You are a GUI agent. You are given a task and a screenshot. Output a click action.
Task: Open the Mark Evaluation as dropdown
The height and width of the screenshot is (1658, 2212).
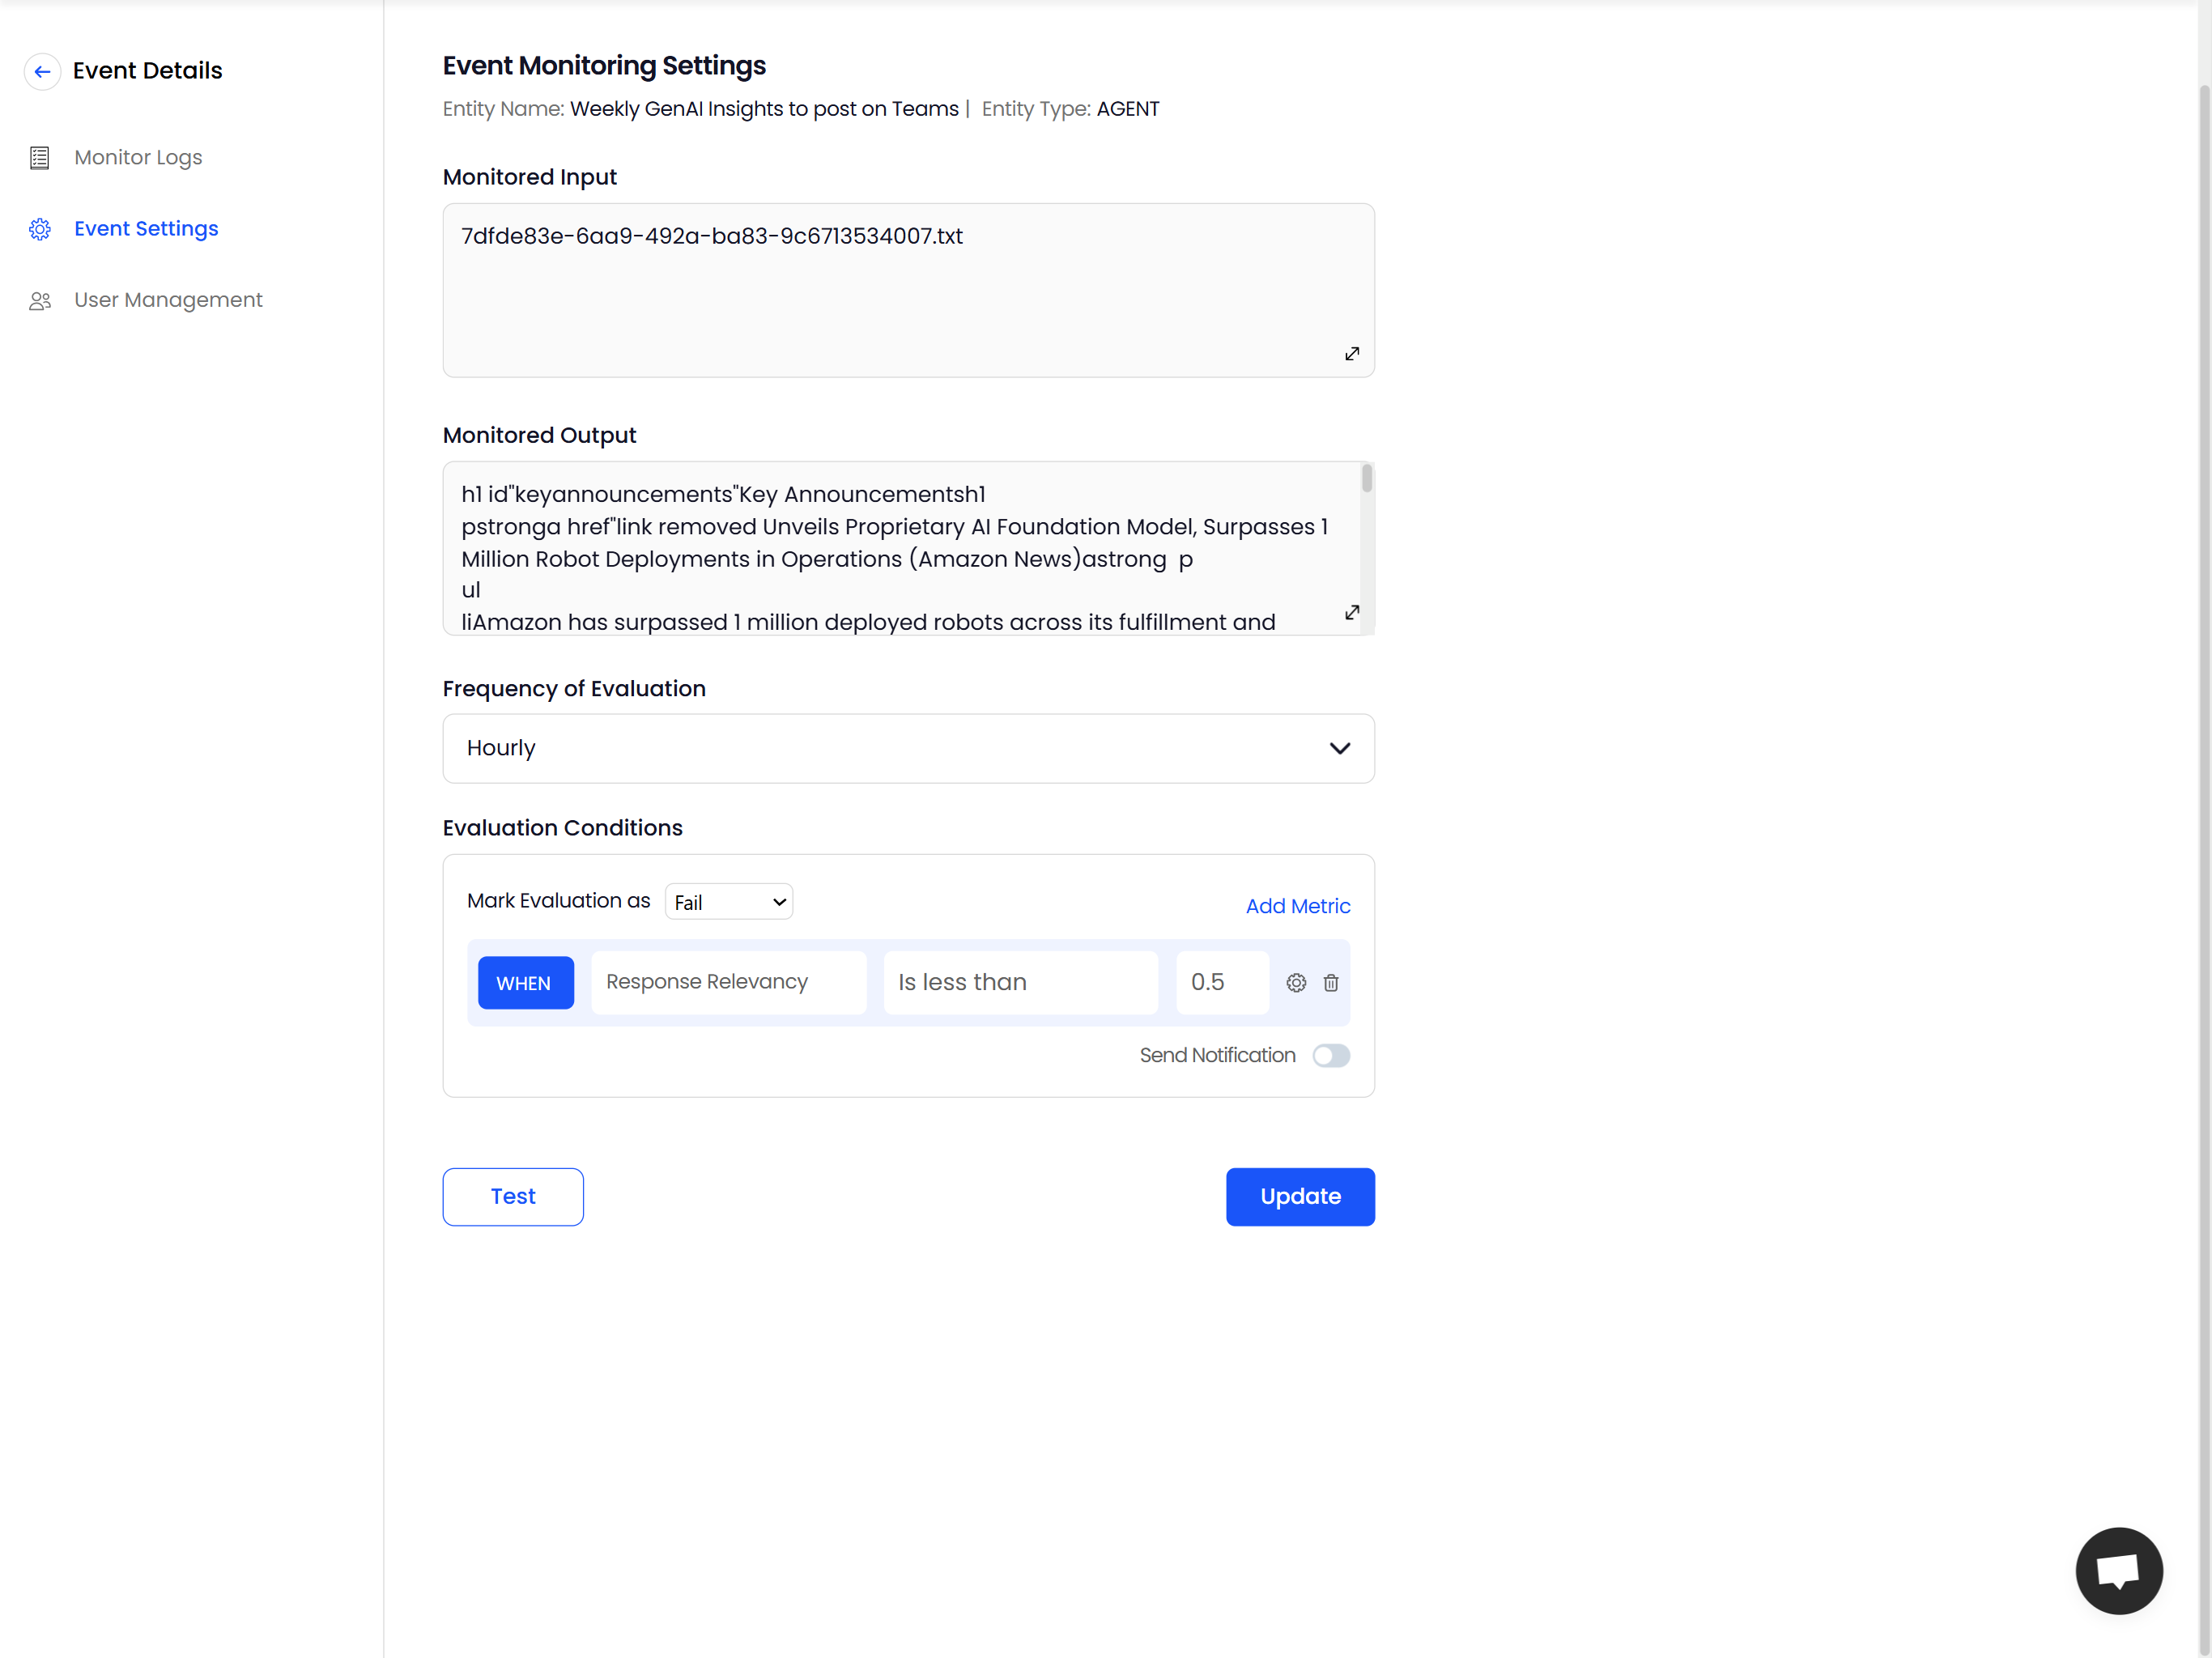pyautogui.click(x=729, y=902)
